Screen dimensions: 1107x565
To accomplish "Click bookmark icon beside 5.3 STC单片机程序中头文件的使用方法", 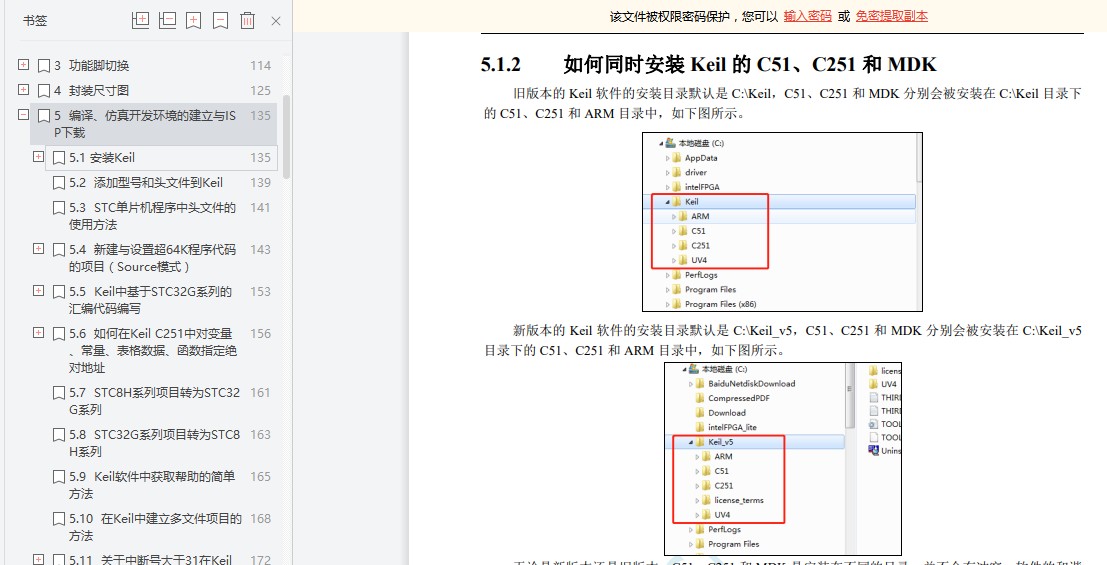I will (59, 208).
